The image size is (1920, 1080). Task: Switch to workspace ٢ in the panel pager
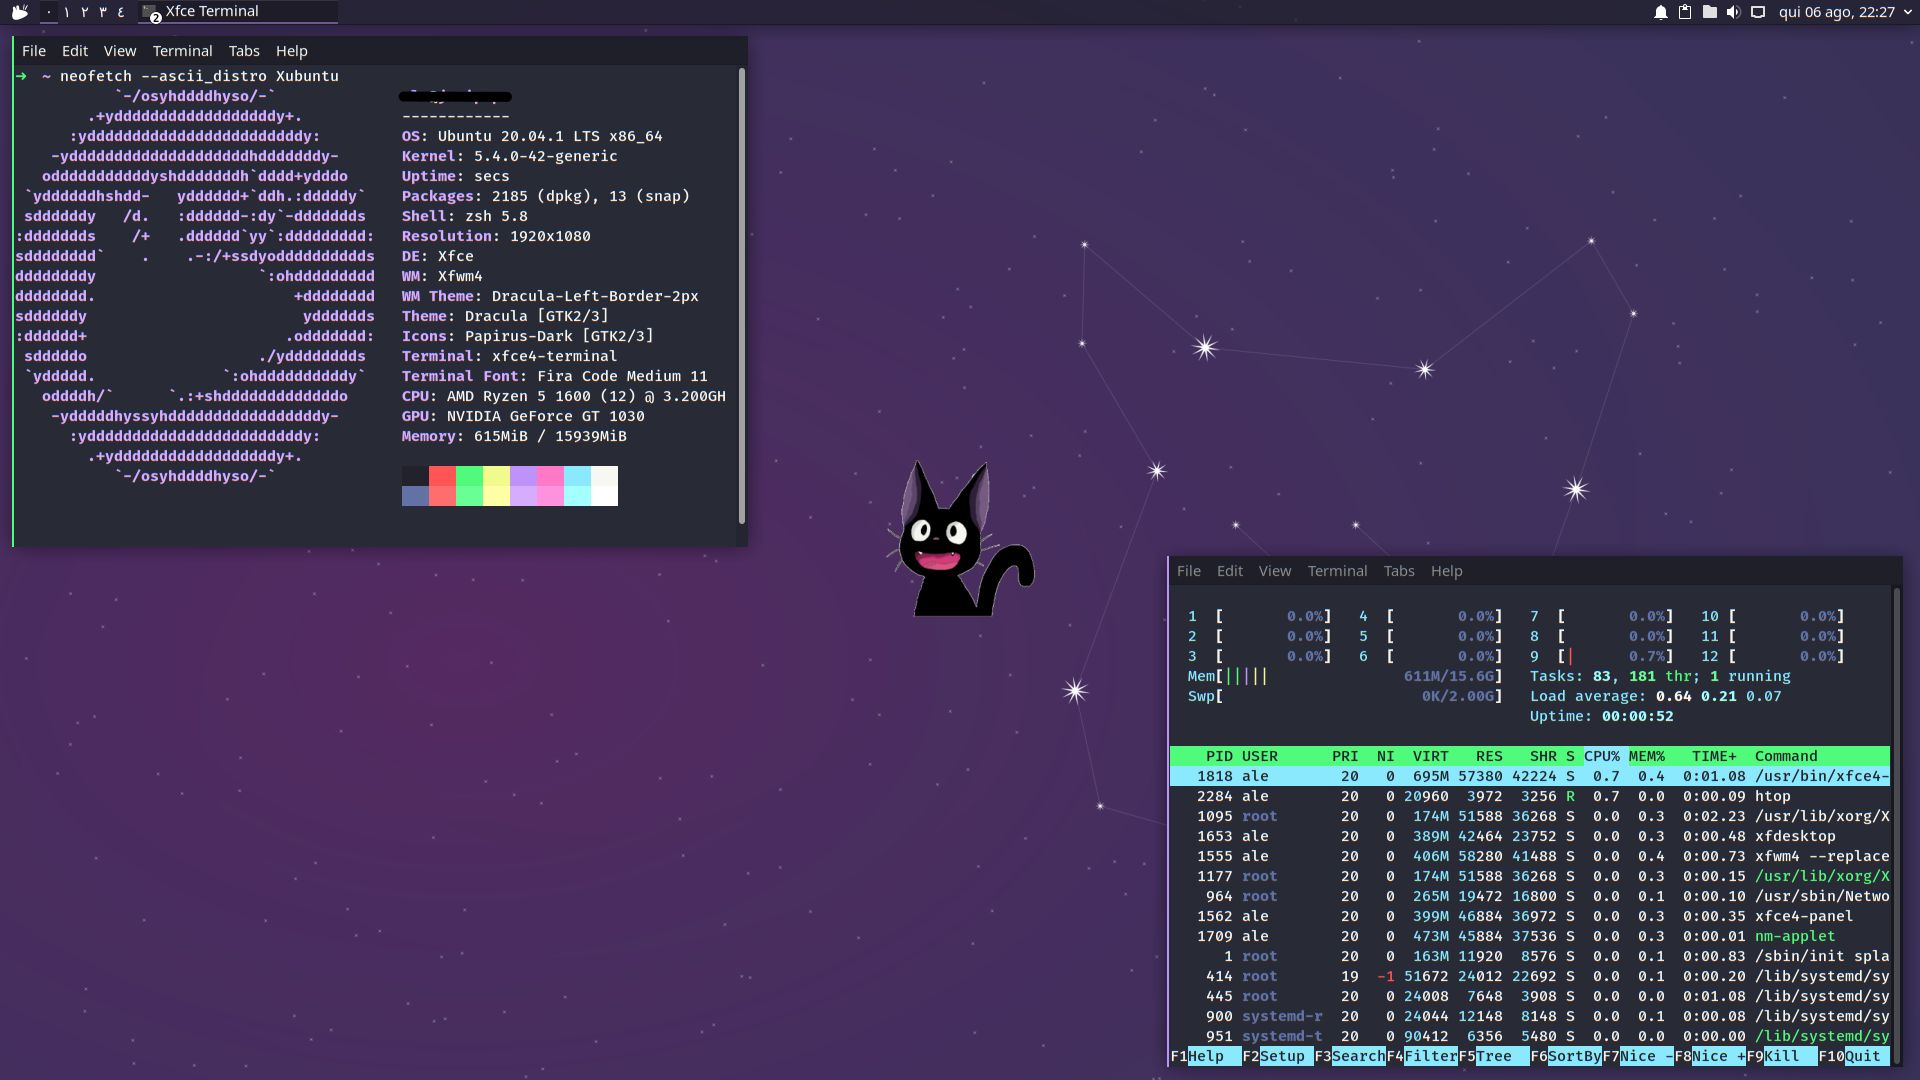click(x=84, y=12)
